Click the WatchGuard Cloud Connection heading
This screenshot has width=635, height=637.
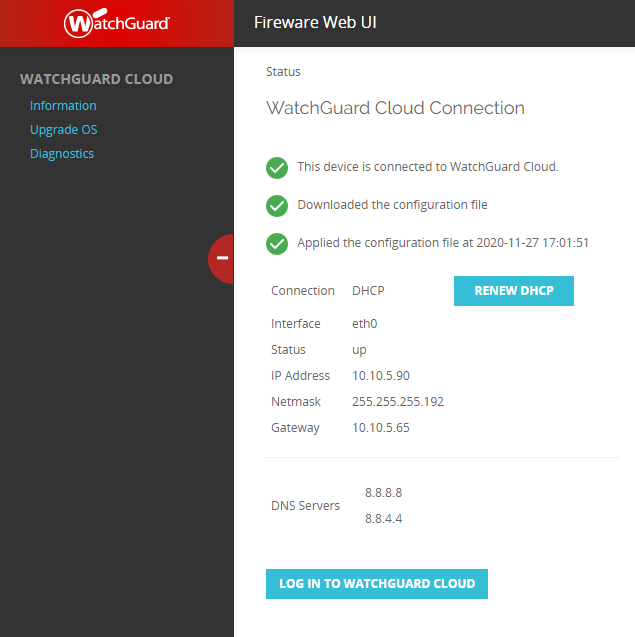click(x=395, y=108)
